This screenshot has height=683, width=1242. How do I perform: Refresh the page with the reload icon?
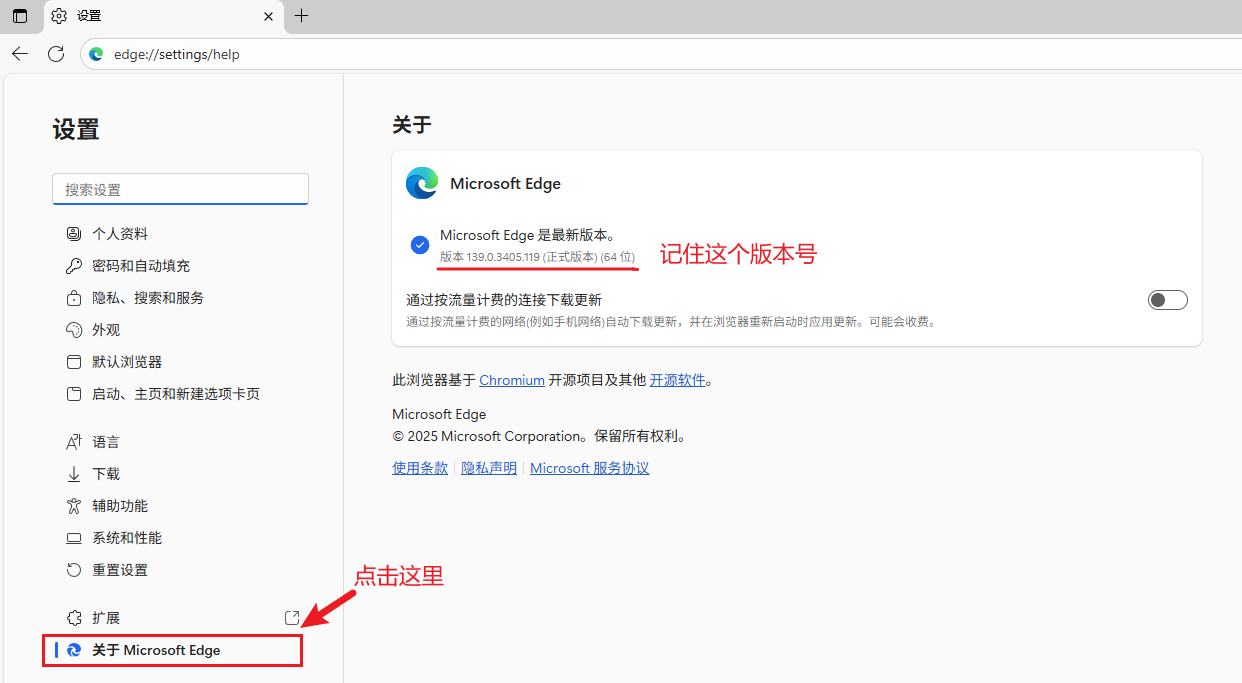click(x=56, y=54)
